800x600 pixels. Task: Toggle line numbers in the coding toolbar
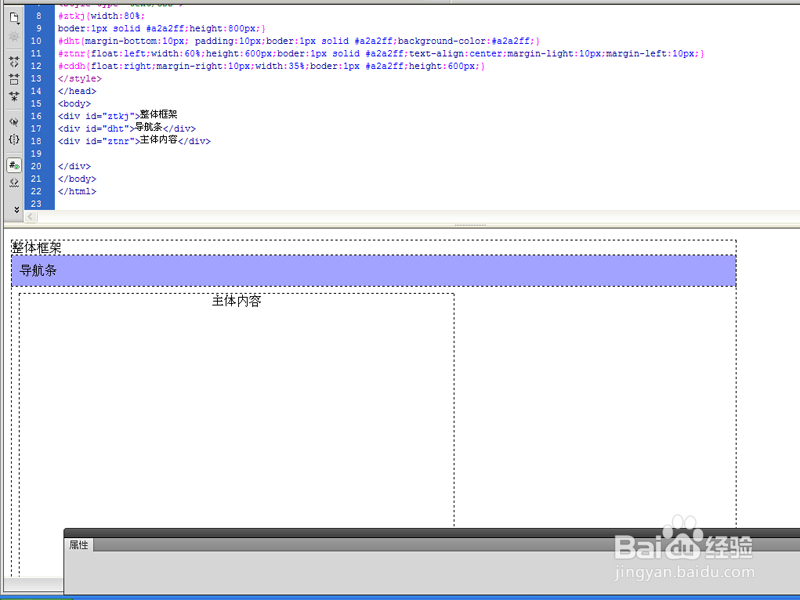click(14, 165)
